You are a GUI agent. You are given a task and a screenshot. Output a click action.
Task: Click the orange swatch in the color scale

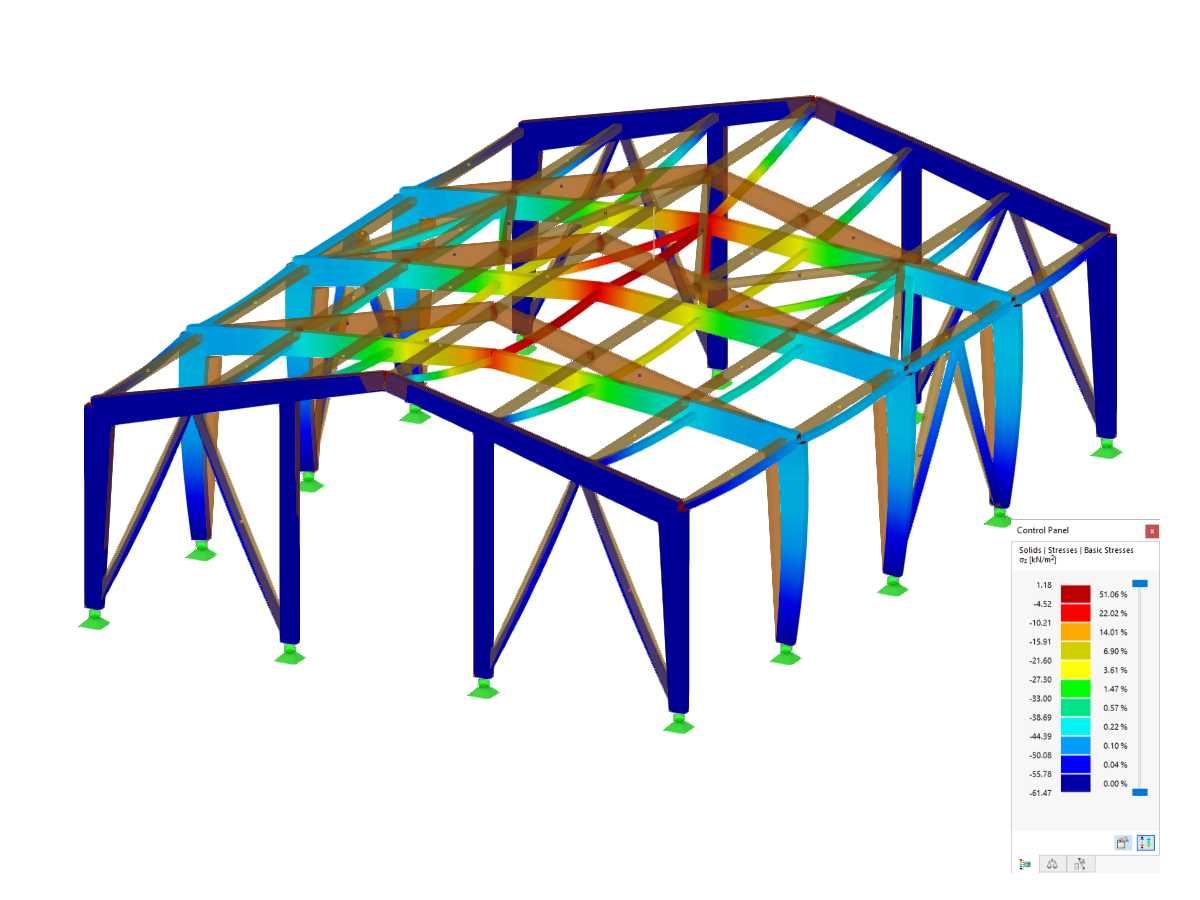pyautogui.click(x=1075, y=632)
